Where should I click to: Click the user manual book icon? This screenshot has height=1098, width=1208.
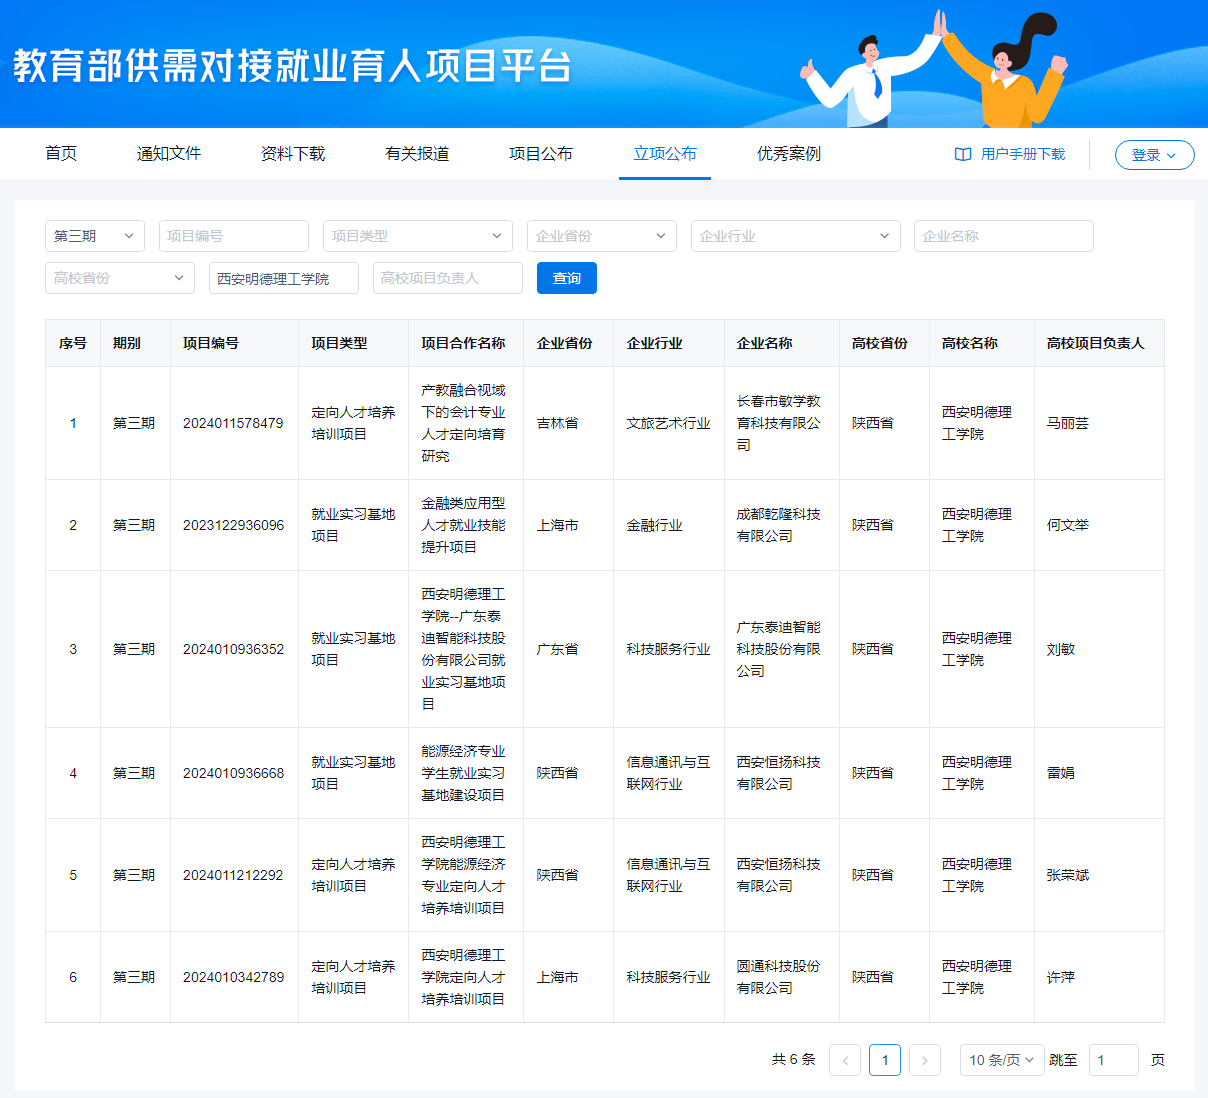[963, 154]
